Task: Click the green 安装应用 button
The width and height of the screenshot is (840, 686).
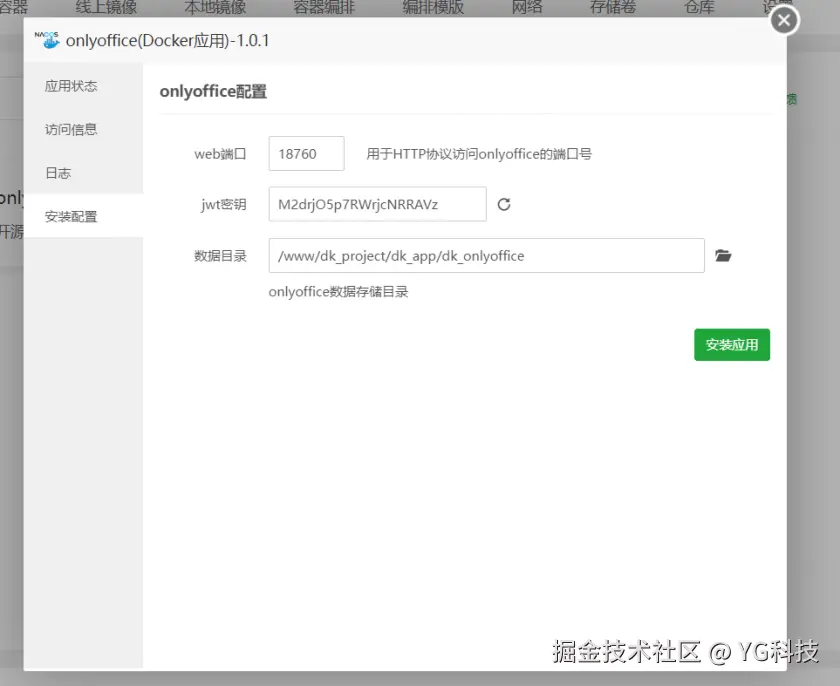Action: (732, 344)
